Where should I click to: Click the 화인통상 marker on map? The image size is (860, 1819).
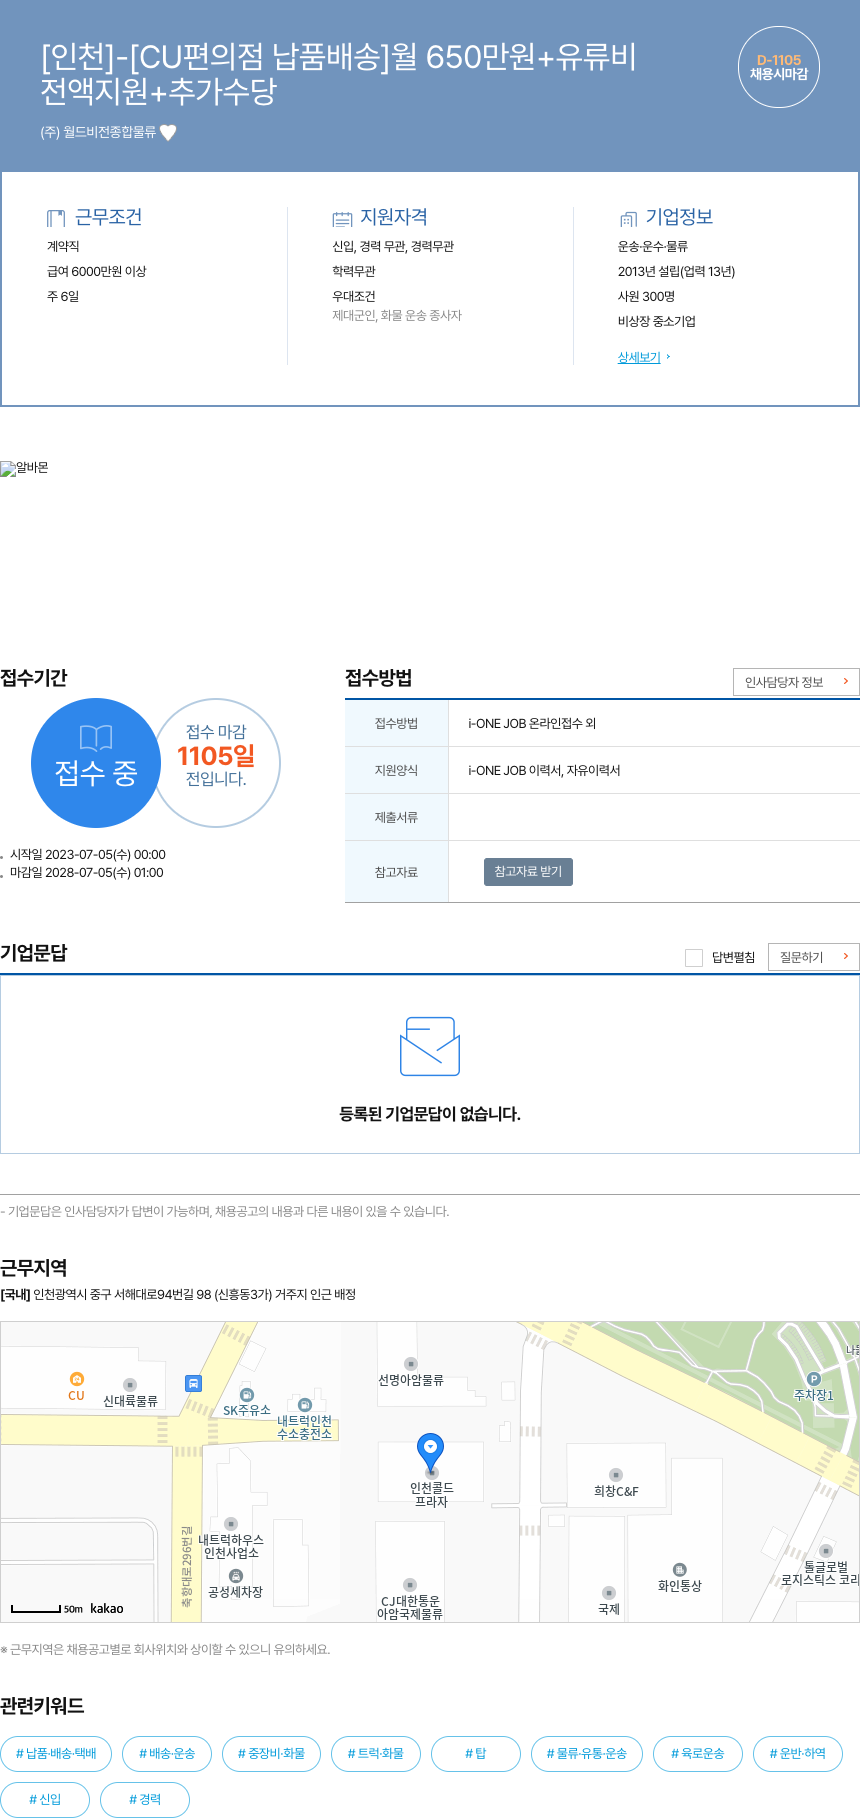tap(680, 1569)
